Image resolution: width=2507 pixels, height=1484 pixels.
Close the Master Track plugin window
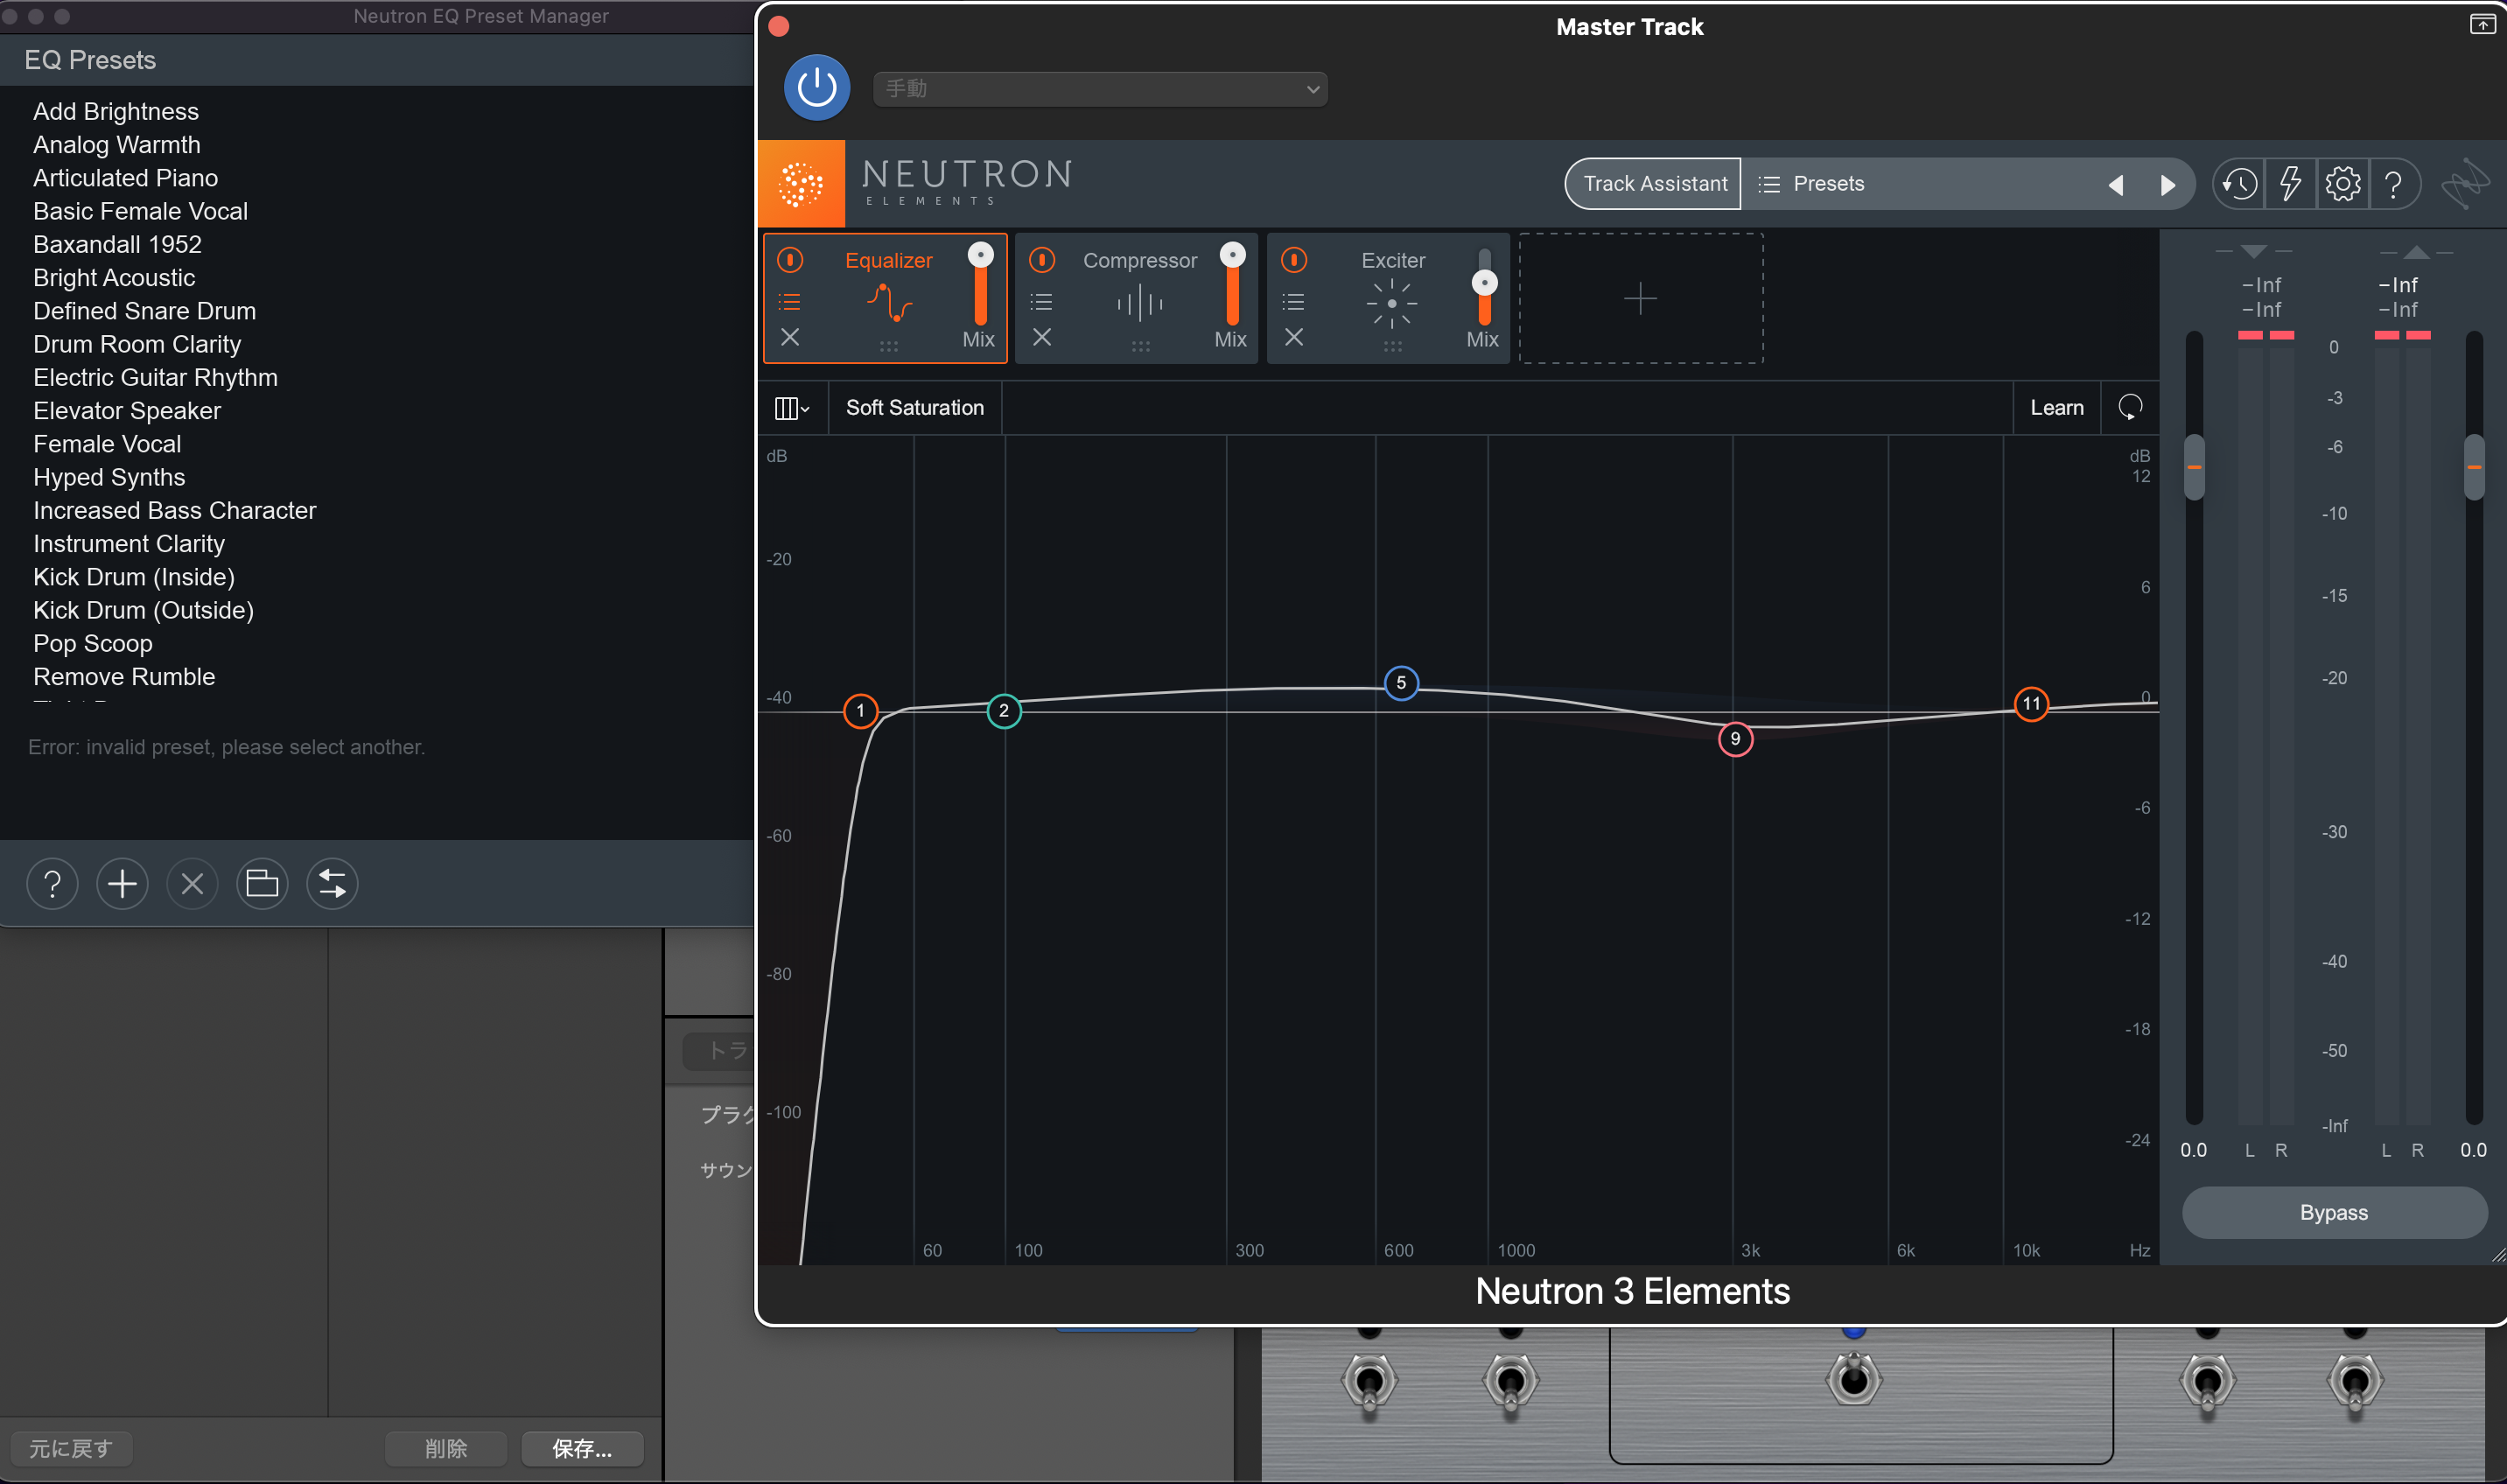(x=779, y=26)
